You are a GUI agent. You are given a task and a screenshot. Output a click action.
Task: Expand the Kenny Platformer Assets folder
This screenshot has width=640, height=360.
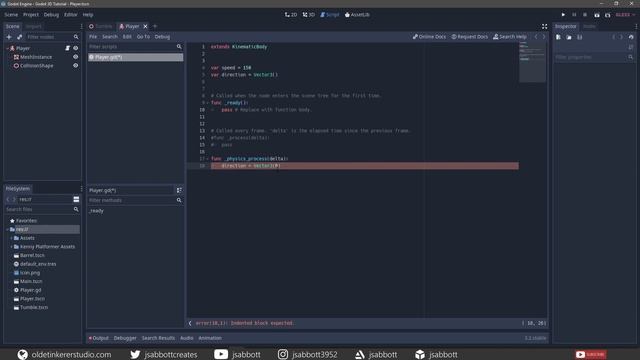pyautogui.click(x=11, y=247)
